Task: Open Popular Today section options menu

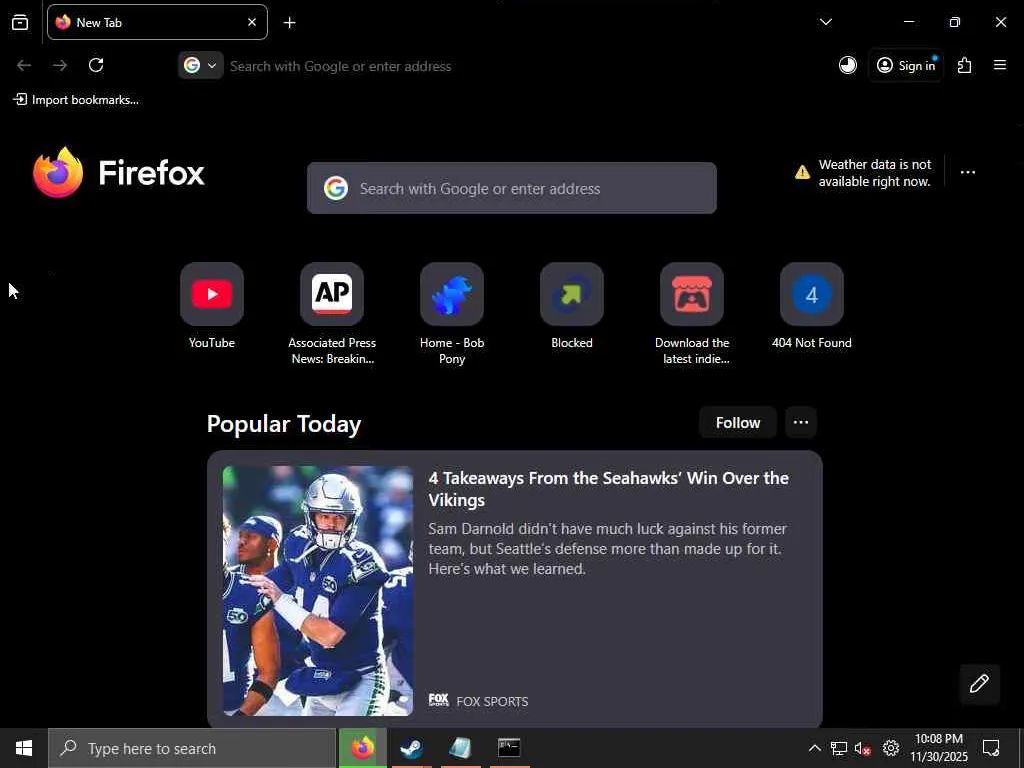Action: (801, 423)
